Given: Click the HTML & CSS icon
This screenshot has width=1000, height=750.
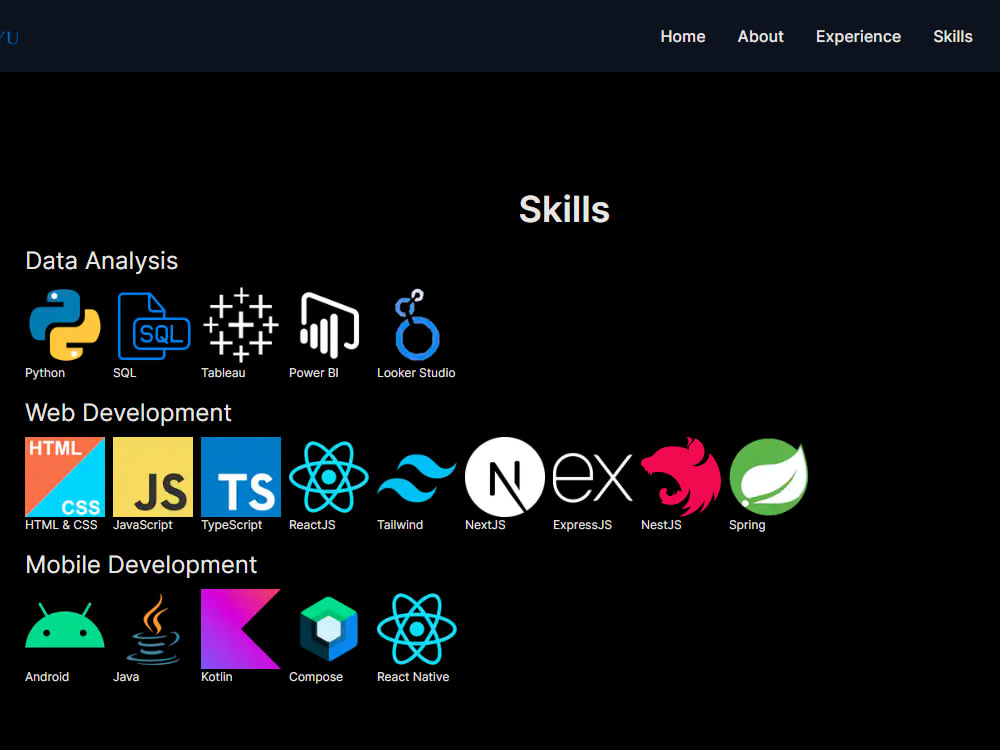Looking at the screenshot, I should (x=65, y=477).
